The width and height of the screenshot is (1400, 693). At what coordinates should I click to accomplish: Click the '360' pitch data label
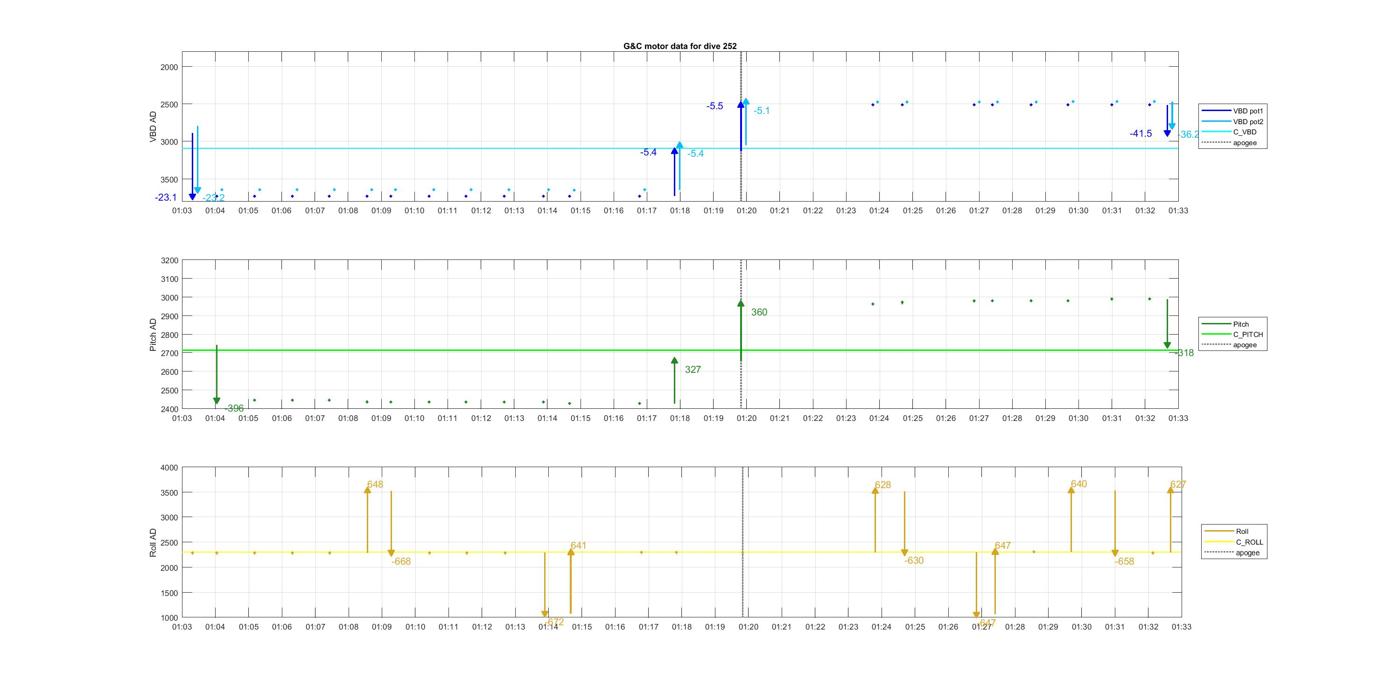click(x=759, y=313)
